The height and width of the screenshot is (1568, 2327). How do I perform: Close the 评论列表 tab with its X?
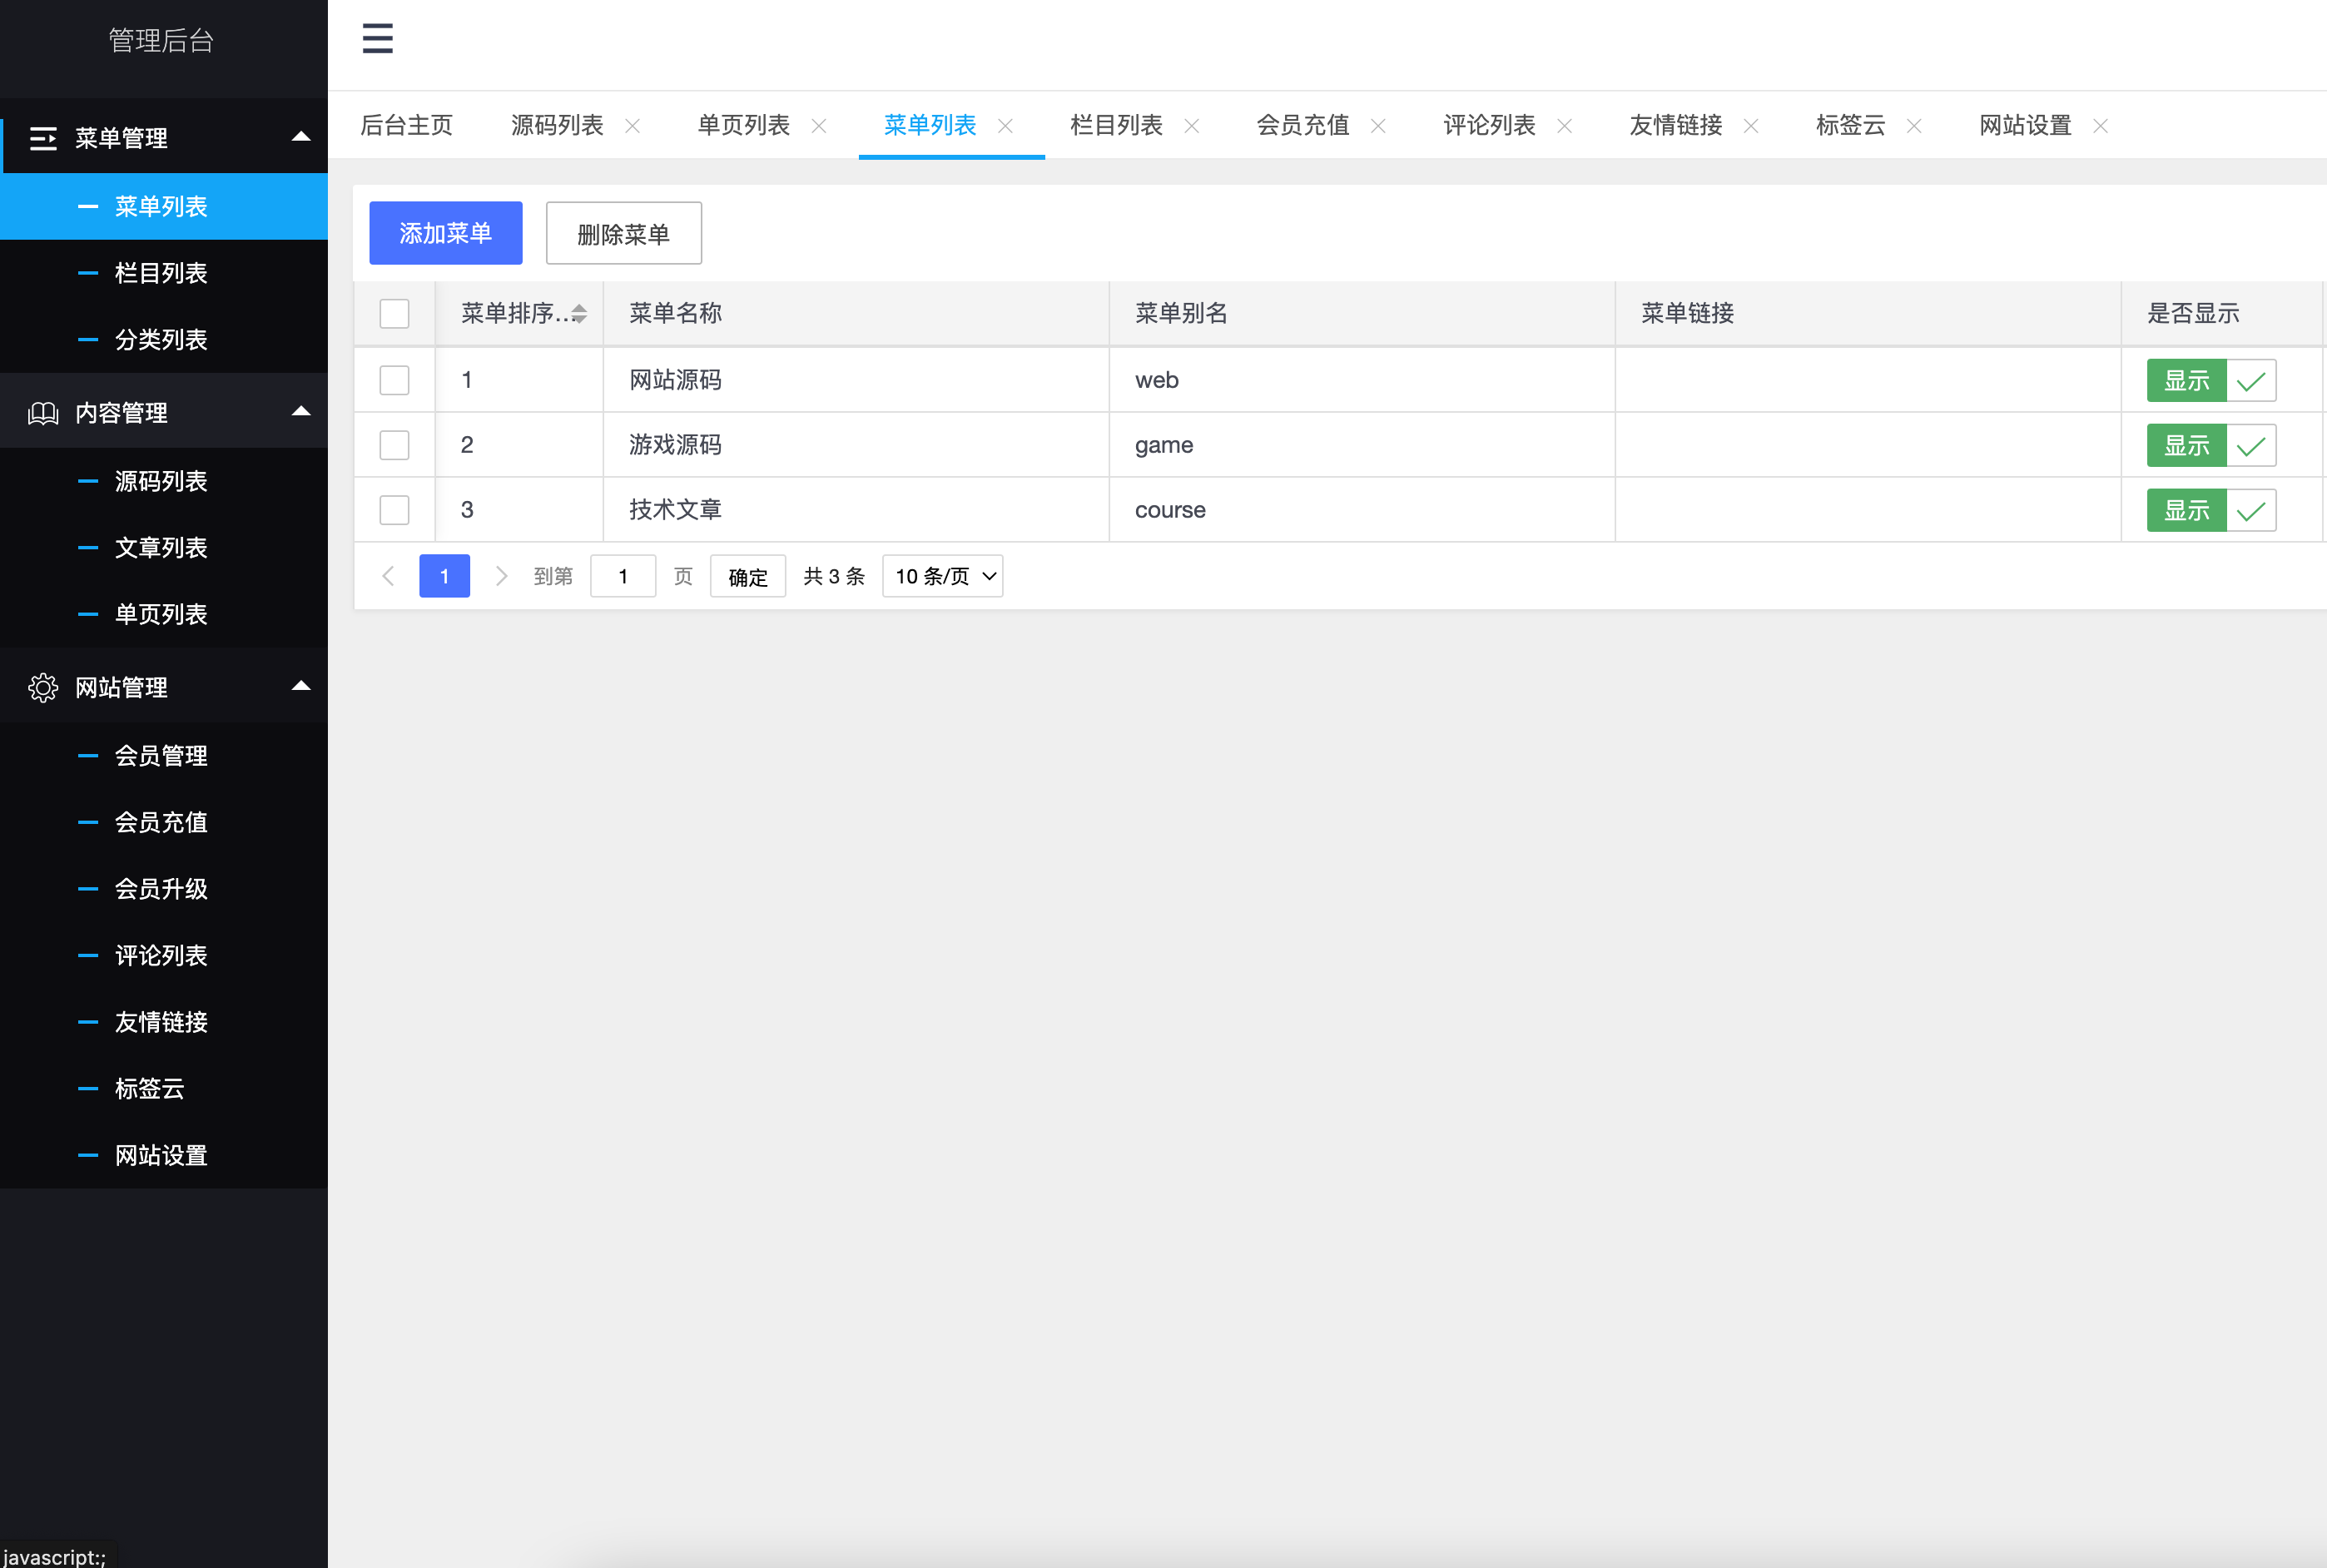(x=1565, y=126)
